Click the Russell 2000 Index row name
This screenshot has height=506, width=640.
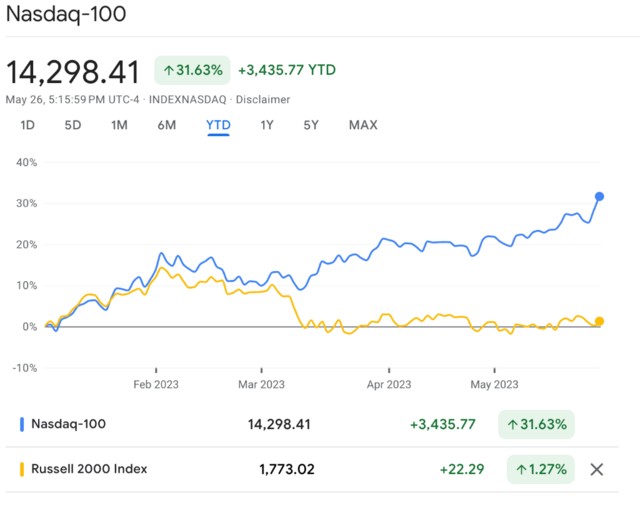[x=89, y=469]
